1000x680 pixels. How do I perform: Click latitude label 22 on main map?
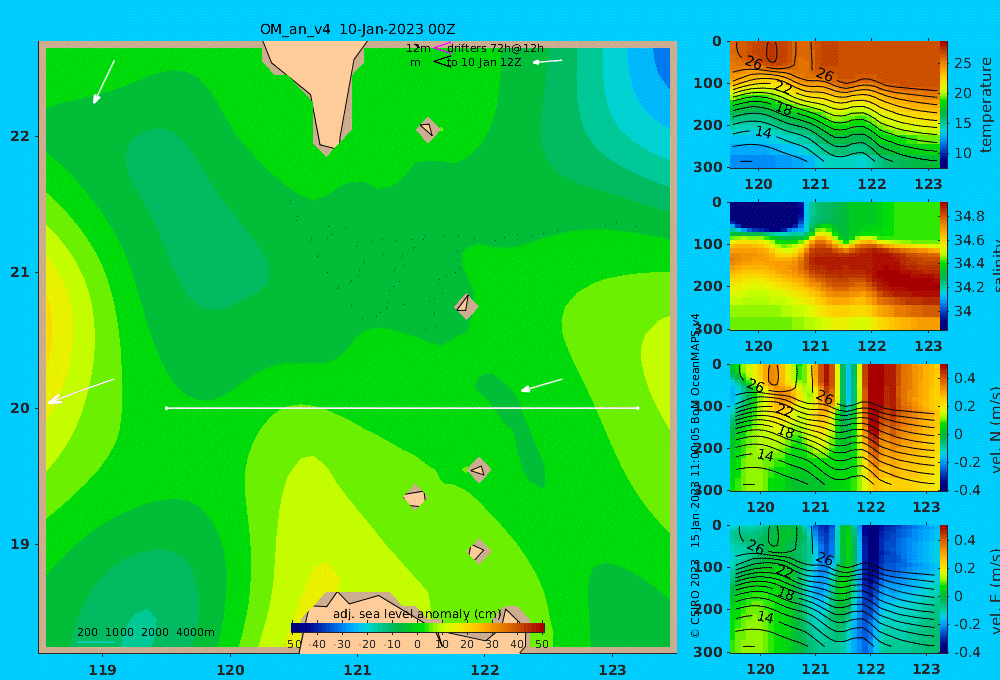pos(20,136)
